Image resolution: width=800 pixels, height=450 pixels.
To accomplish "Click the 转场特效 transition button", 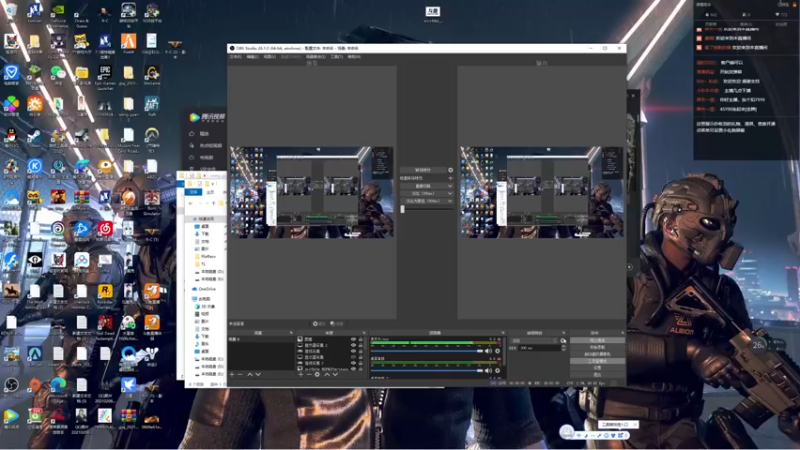I will click(x=423, y=170).
